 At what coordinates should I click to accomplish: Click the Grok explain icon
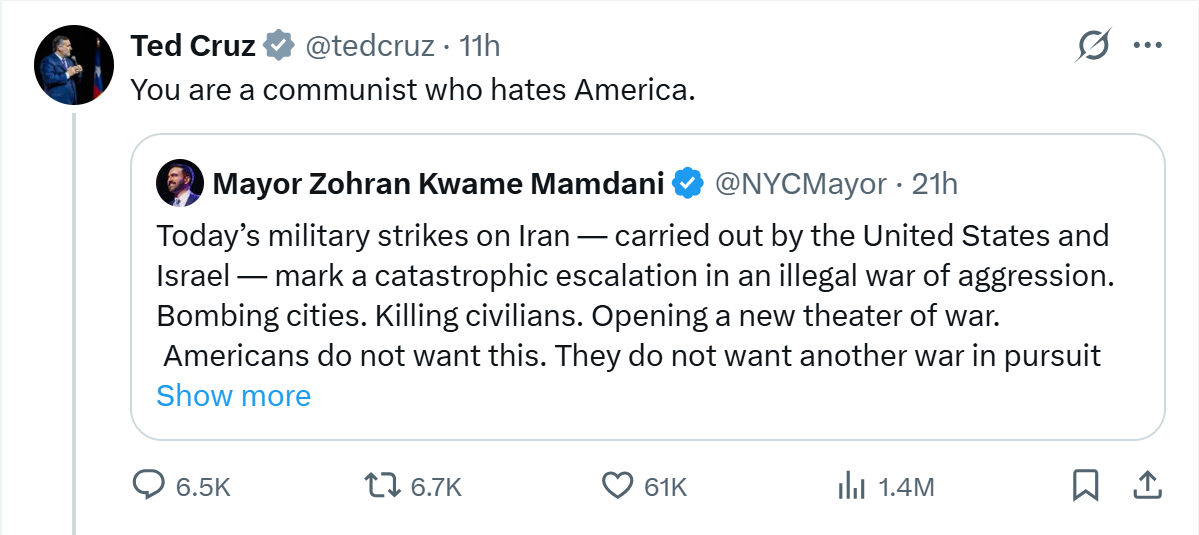(1094, 46)
